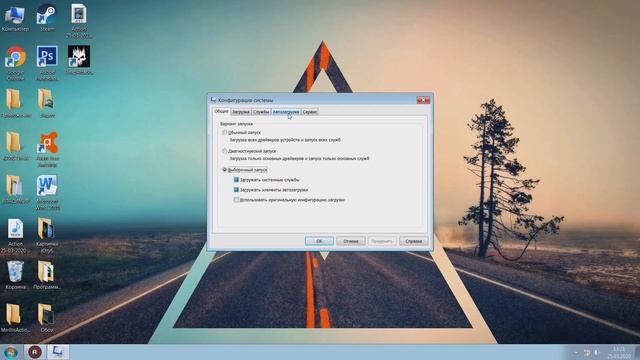Select the Диагностический запуск radio button
The image size is (640, 360).
click(224, 151)
